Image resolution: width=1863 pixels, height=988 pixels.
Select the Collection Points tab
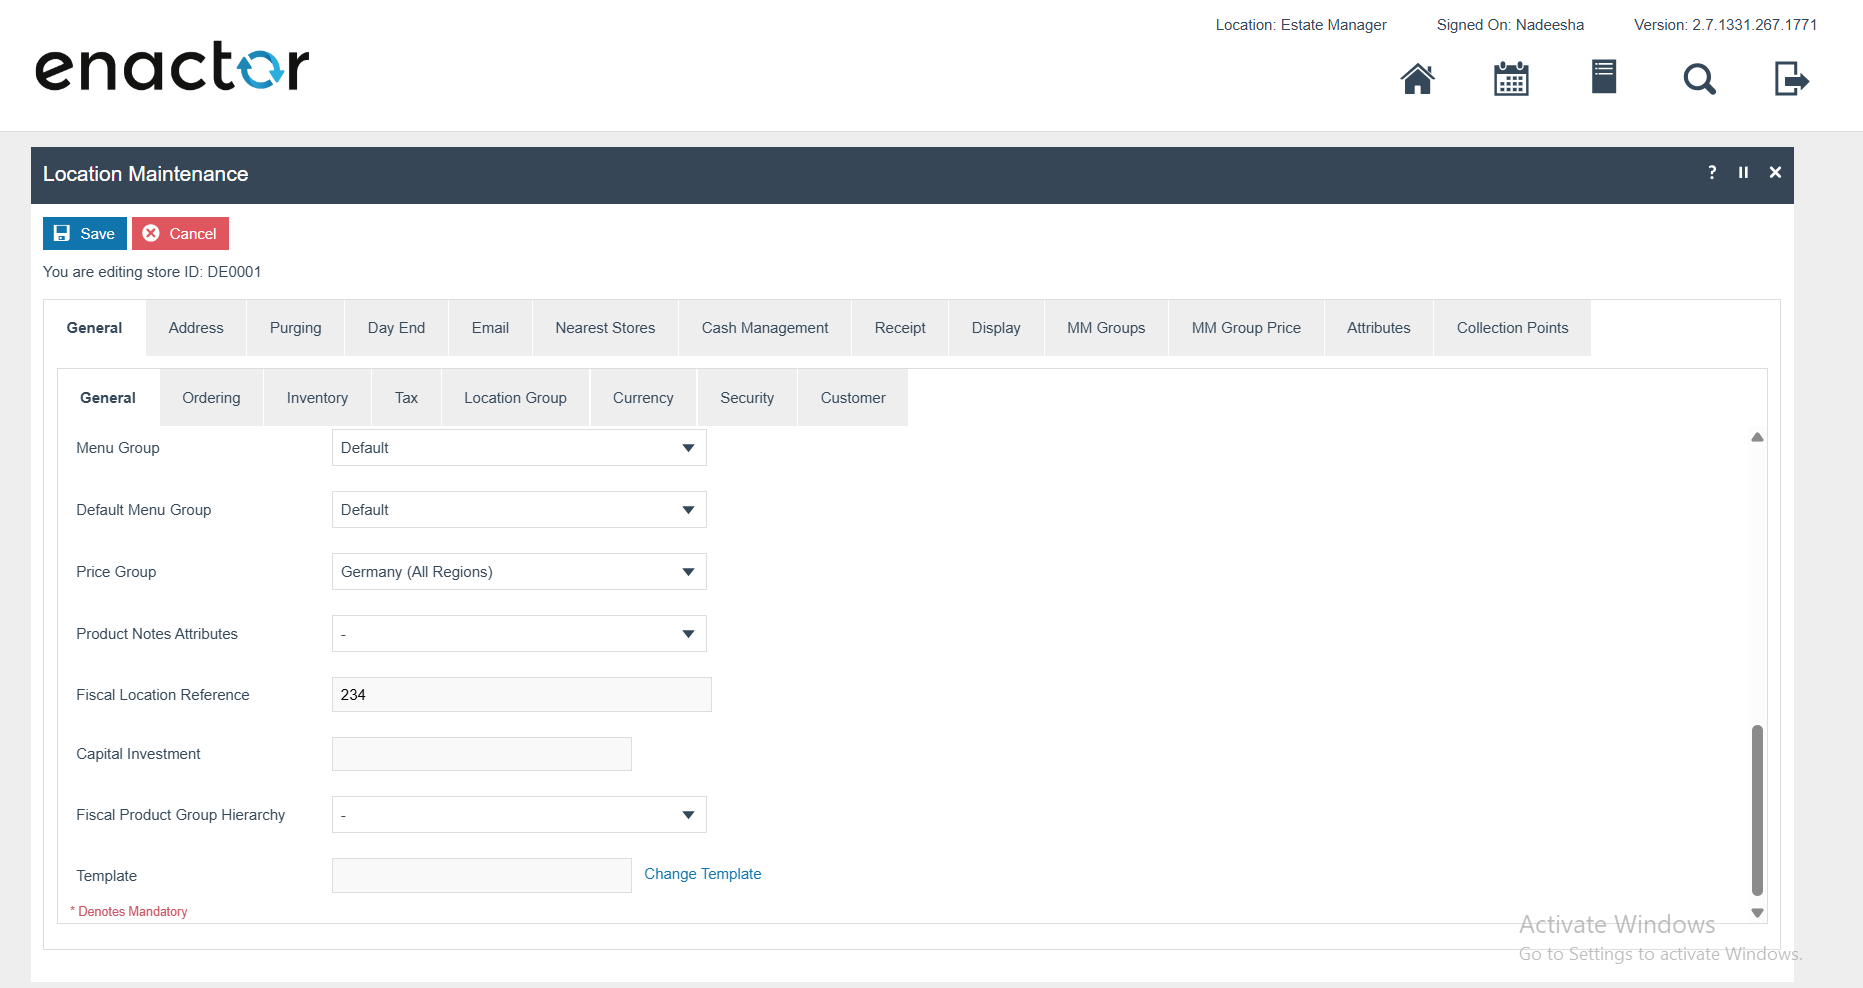coord(1512,328)
